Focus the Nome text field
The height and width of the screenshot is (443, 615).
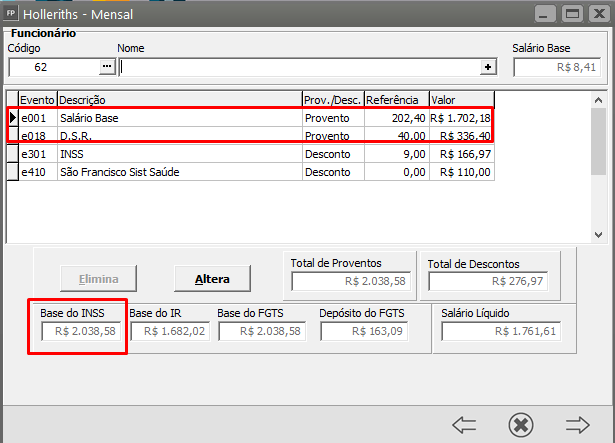(299, 67)
